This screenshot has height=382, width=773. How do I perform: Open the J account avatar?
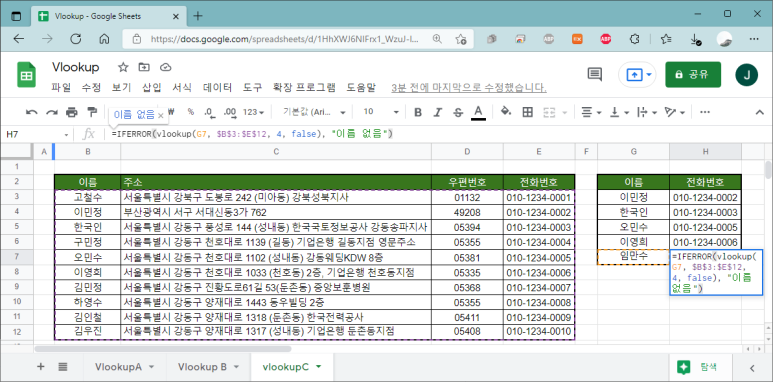[x=746, y=75]
